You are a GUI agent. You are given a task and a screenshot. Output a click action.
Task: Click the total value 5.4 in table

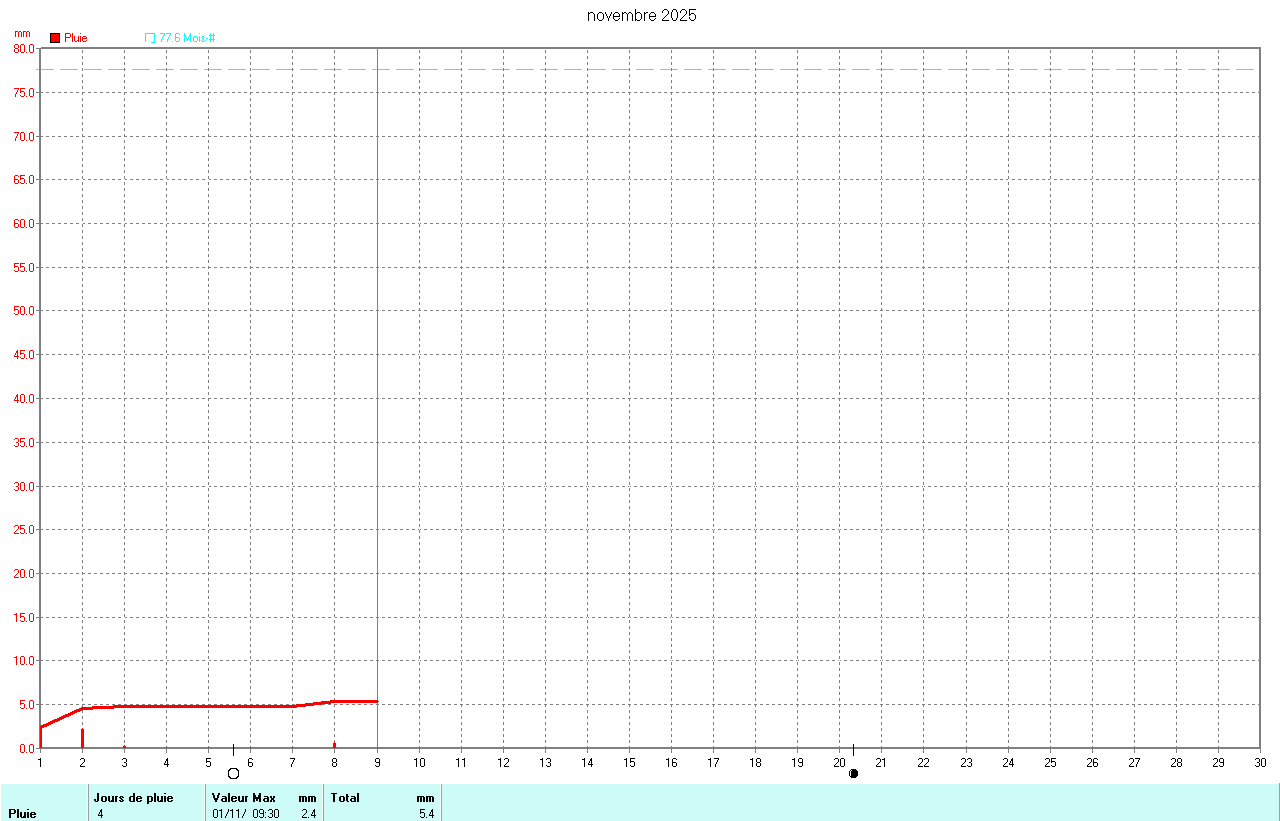(426, 814)
